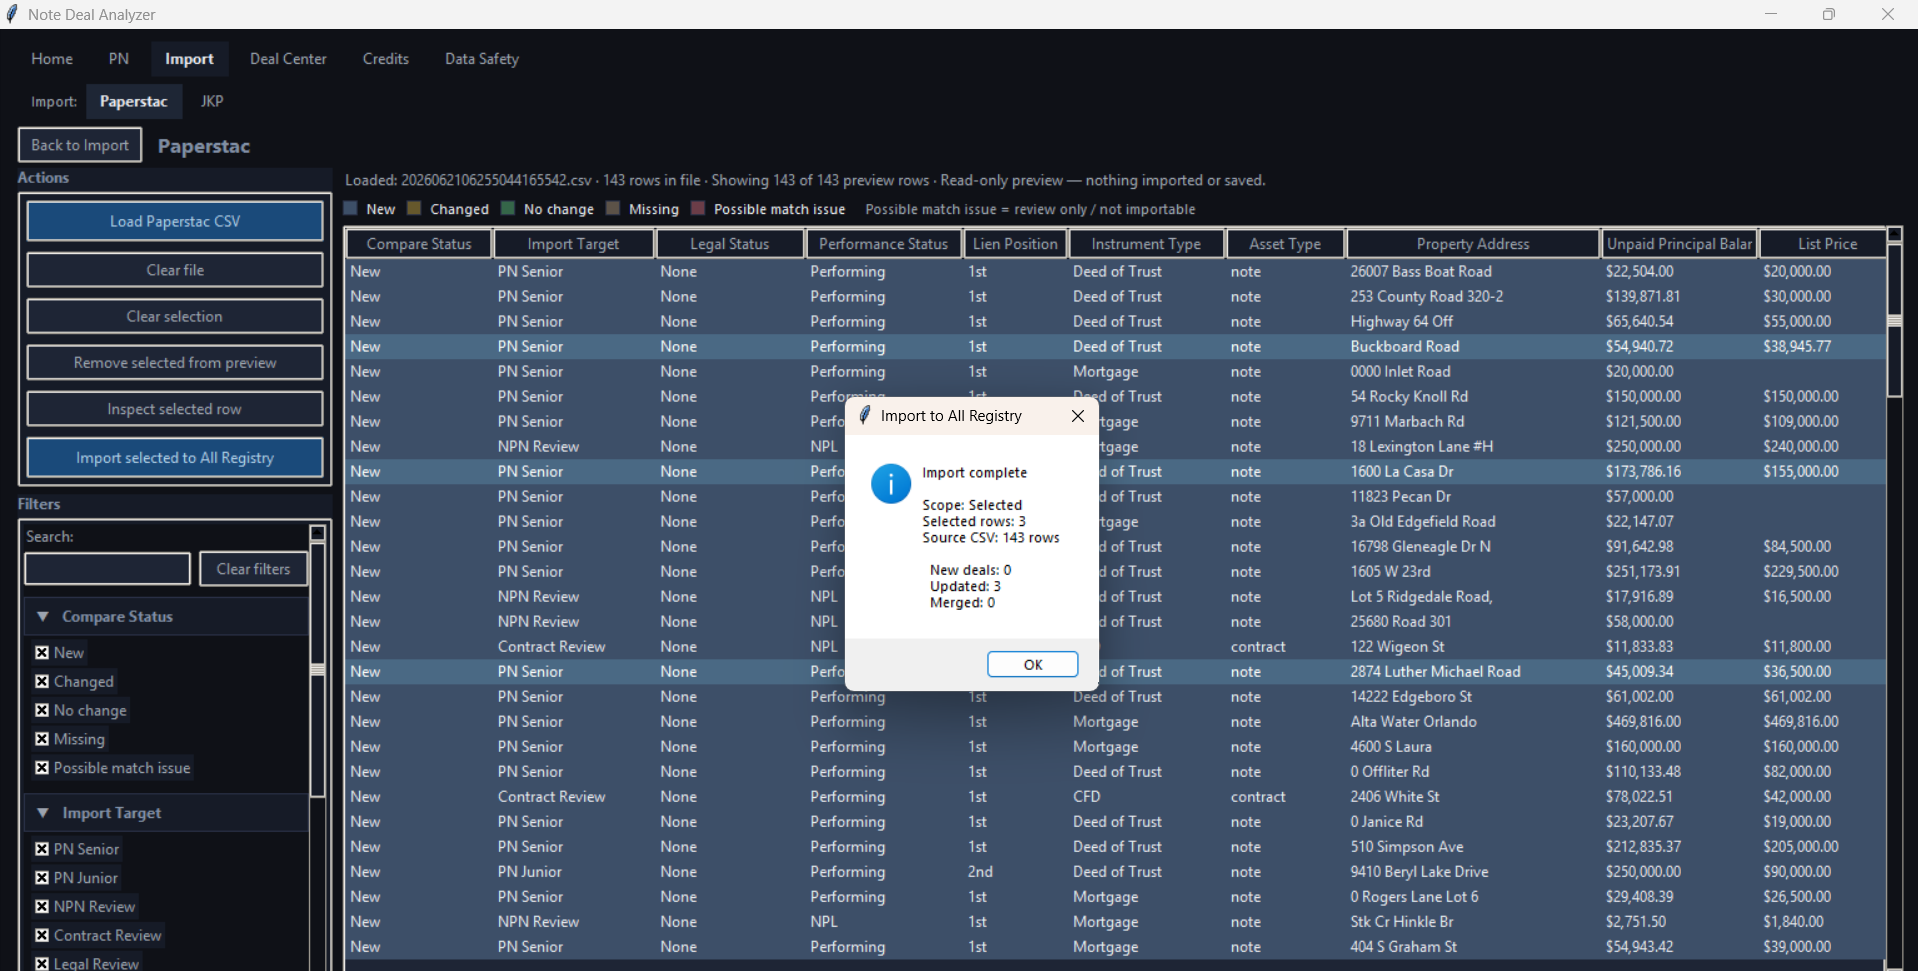
Task: Toggle the Missing filter checkbox
Action: [x=42, y=739]
